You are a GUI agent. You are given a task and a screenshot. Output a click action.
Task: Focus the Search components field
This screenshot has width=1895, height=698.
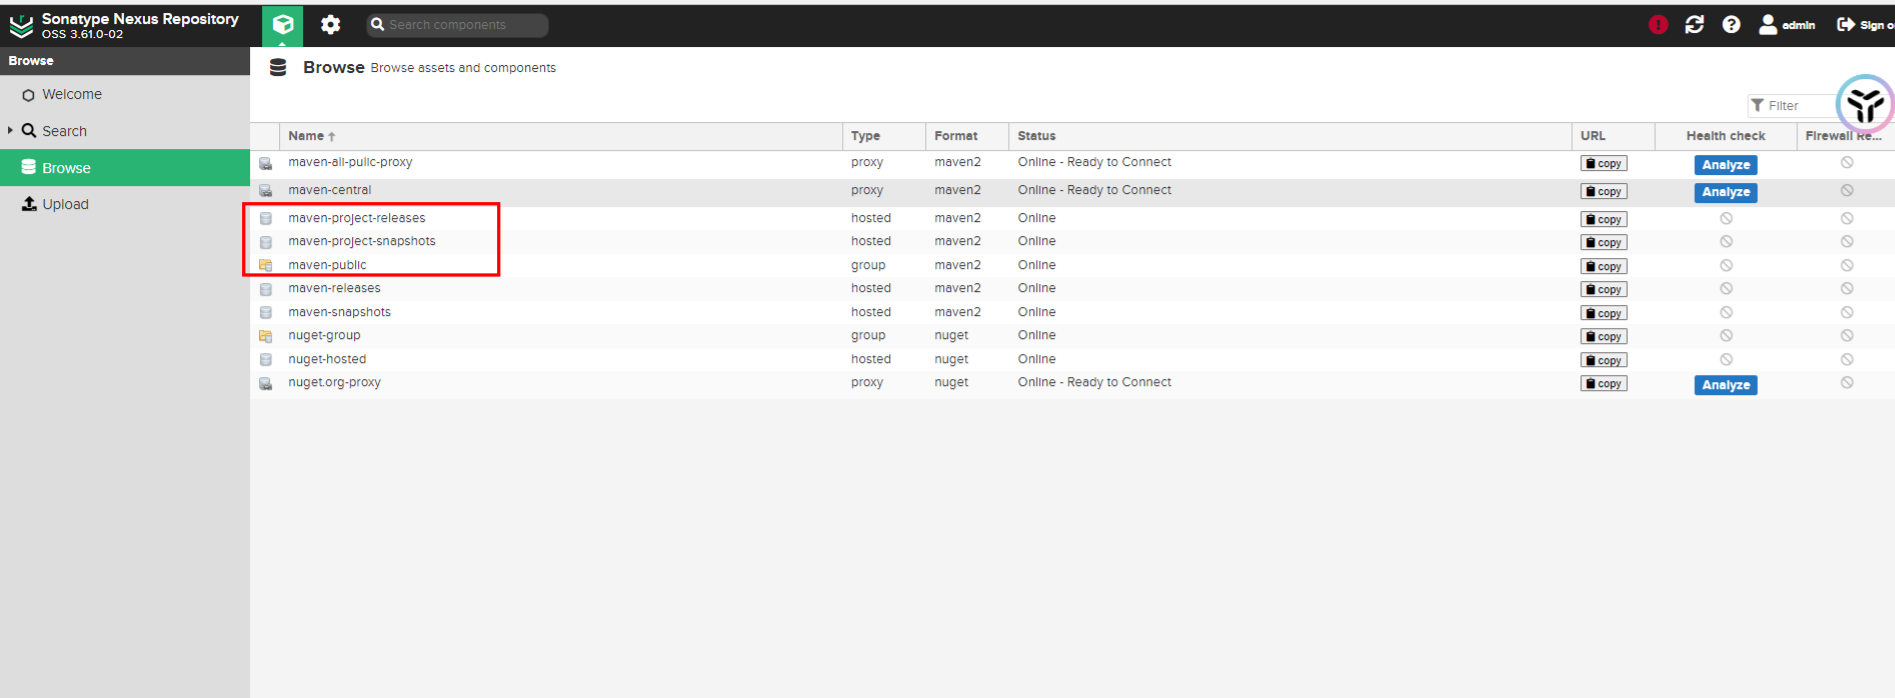coord(457,25)
